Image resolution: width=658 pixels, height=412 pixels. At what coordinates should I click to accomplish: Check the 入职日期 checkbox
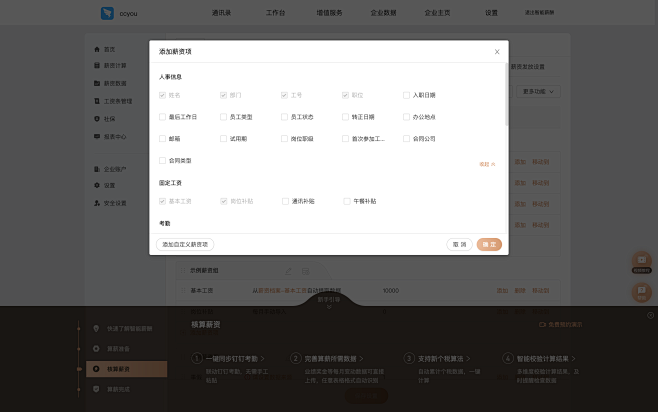click(x=406, y=95)
